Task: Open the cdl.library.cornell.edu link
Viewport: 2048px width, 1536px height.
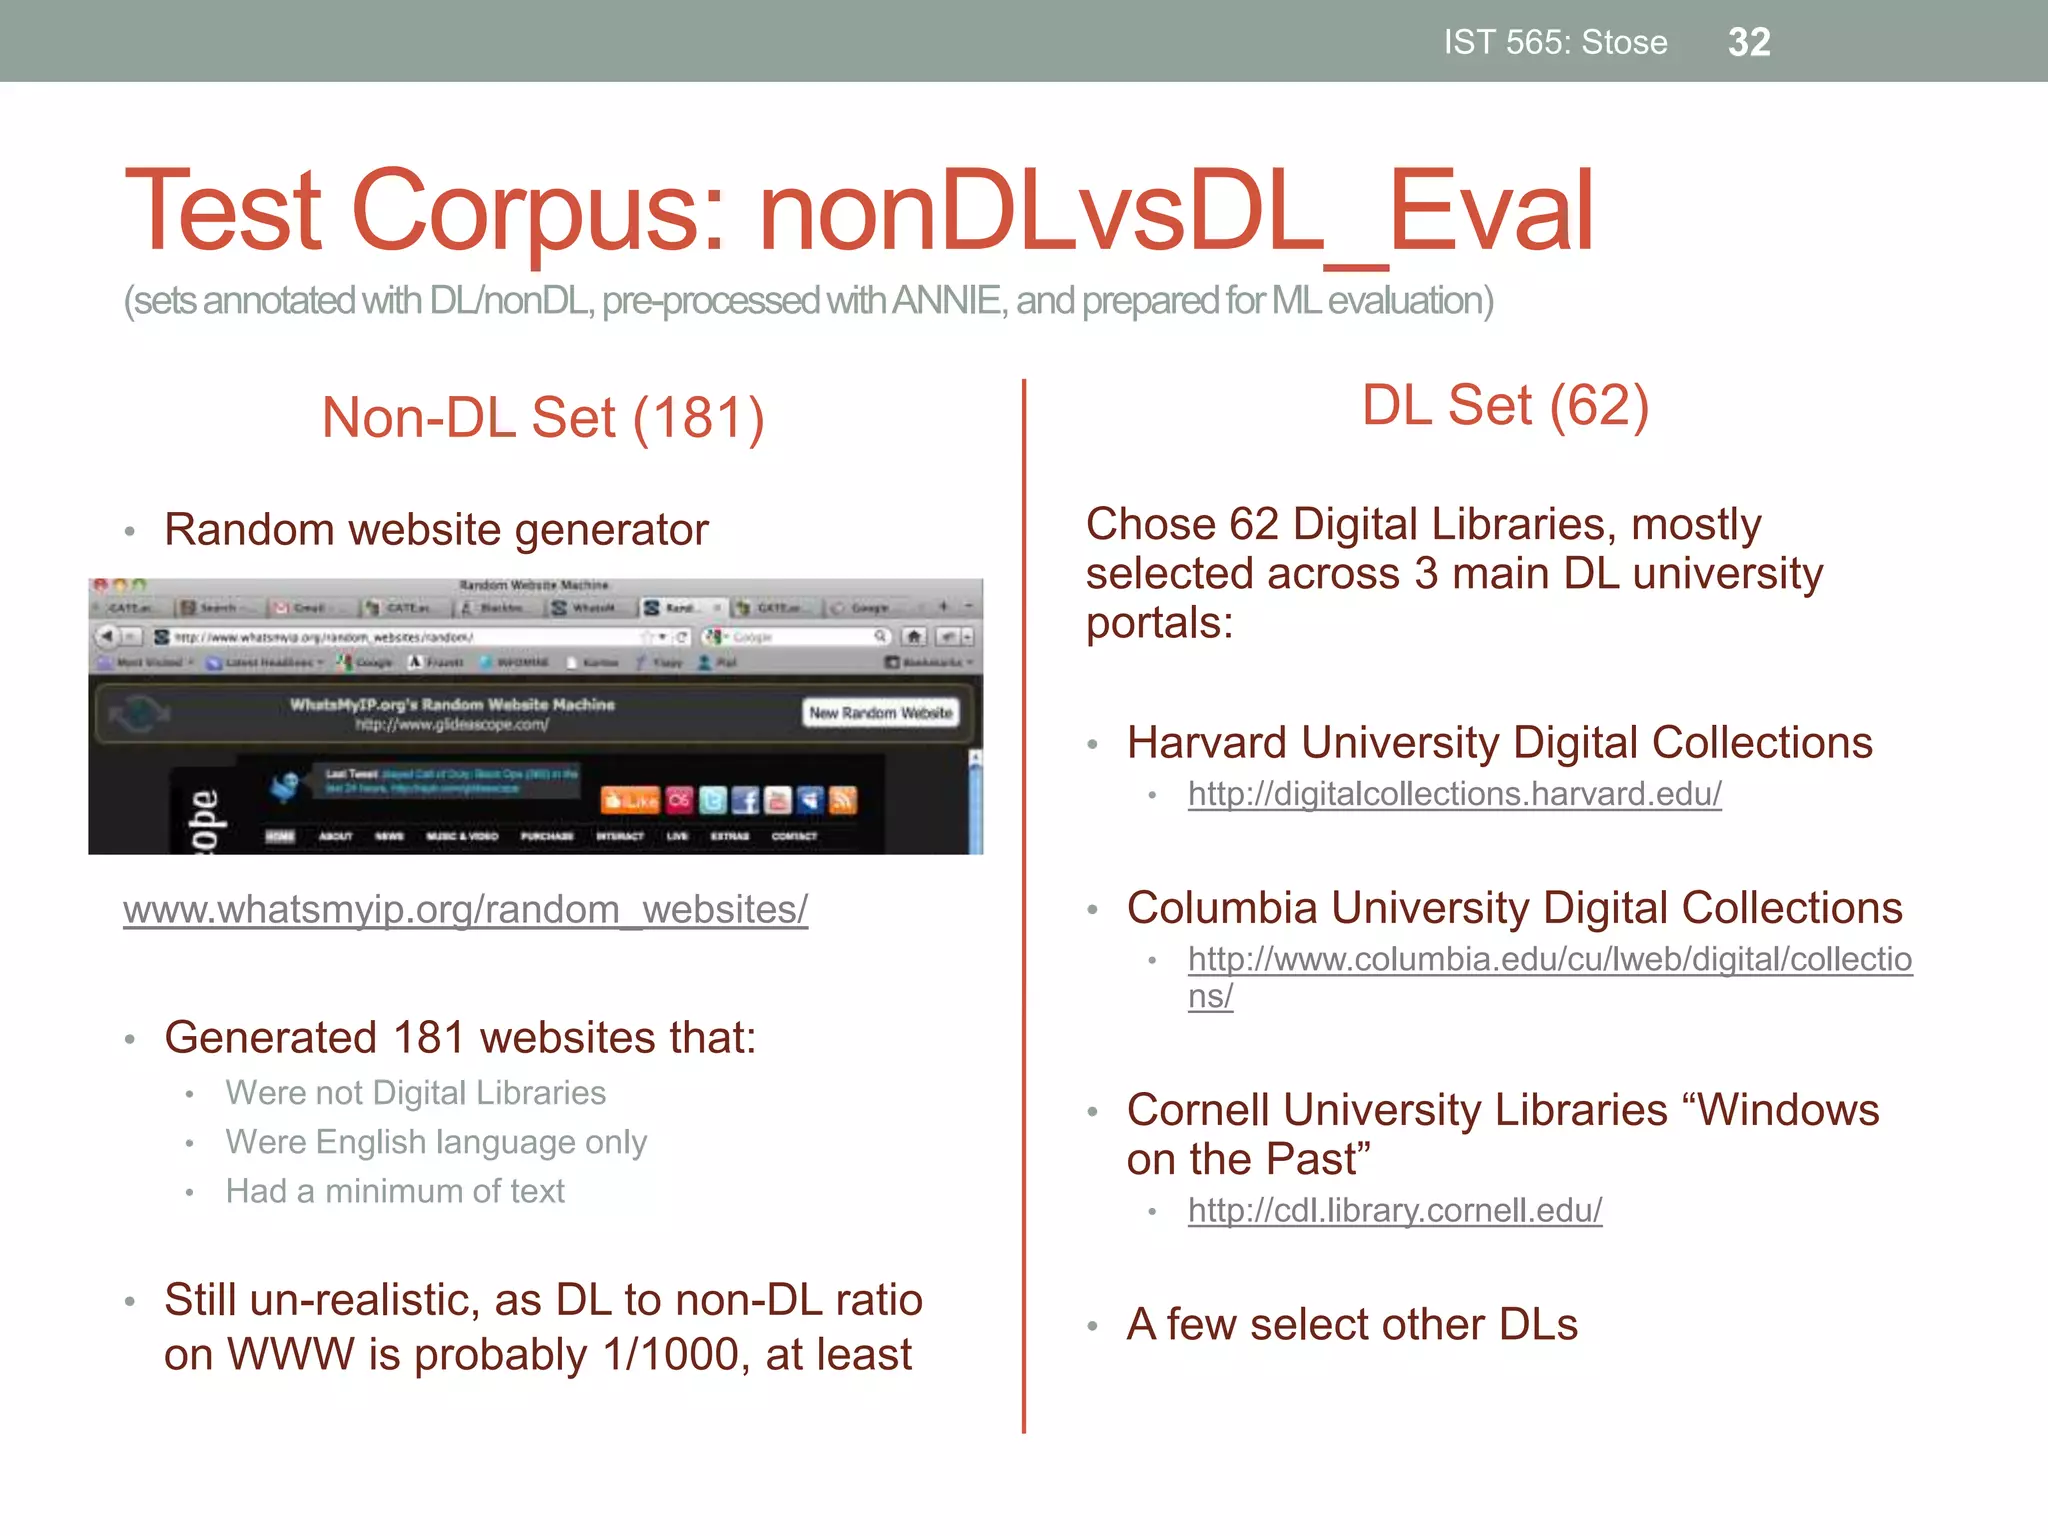Action: [x=1395, y=1211]
